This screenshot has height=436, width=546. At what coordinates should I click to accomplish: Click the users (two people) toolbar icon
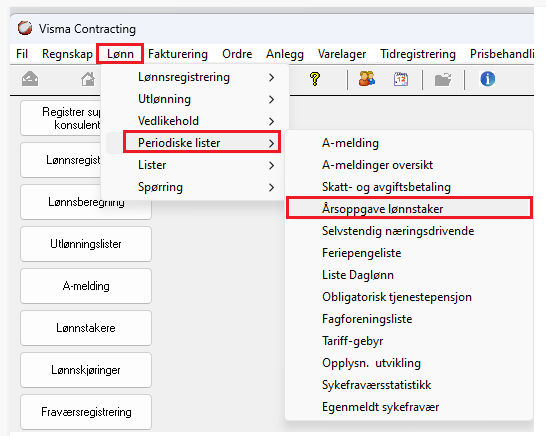(367, 79)
